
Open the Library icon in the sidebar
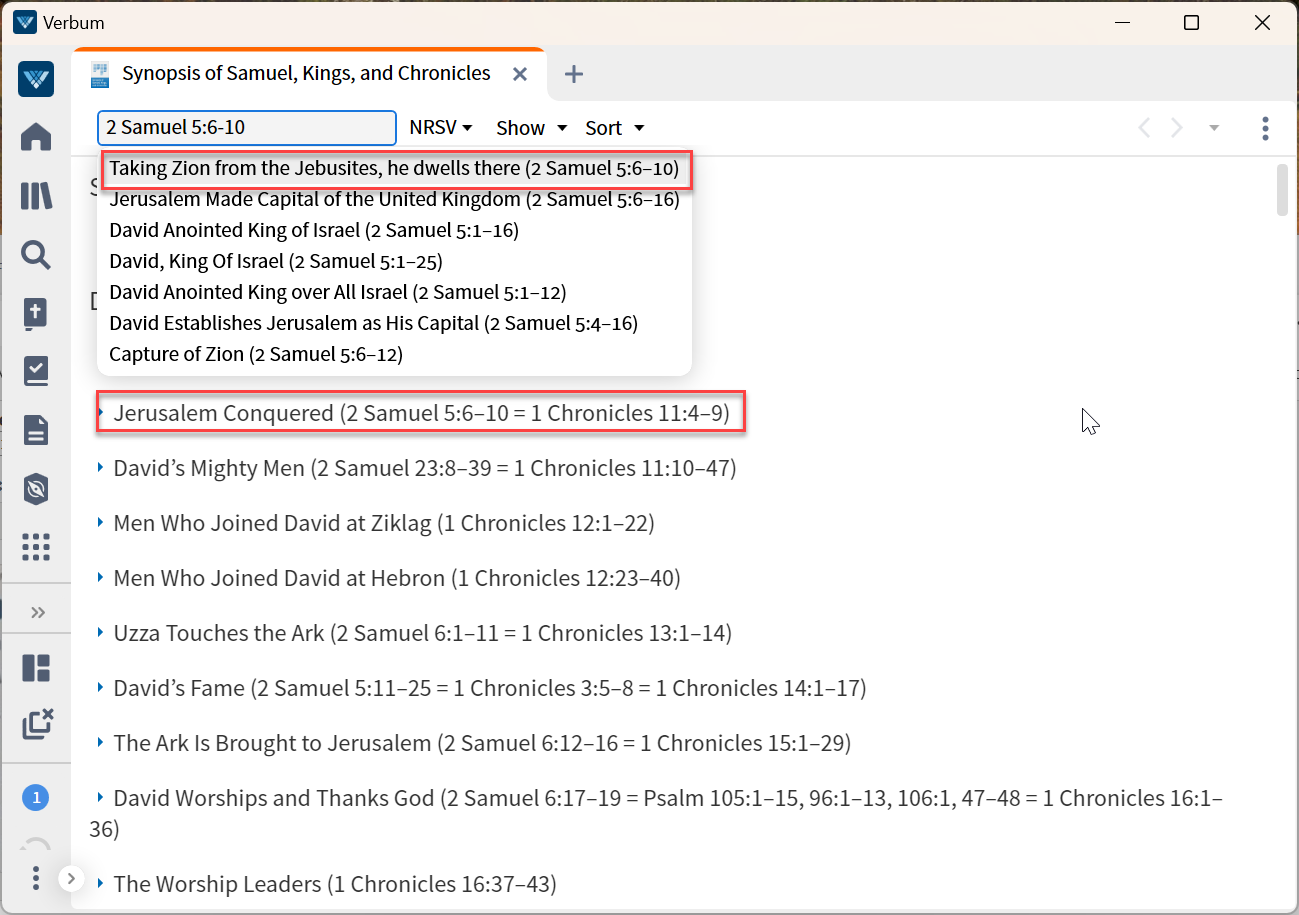point(36,196)
